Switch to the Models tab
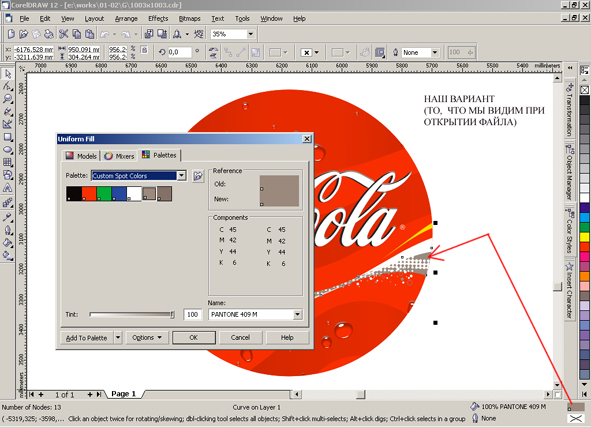Viewport: 591px width, 428px height. (81, 156)
